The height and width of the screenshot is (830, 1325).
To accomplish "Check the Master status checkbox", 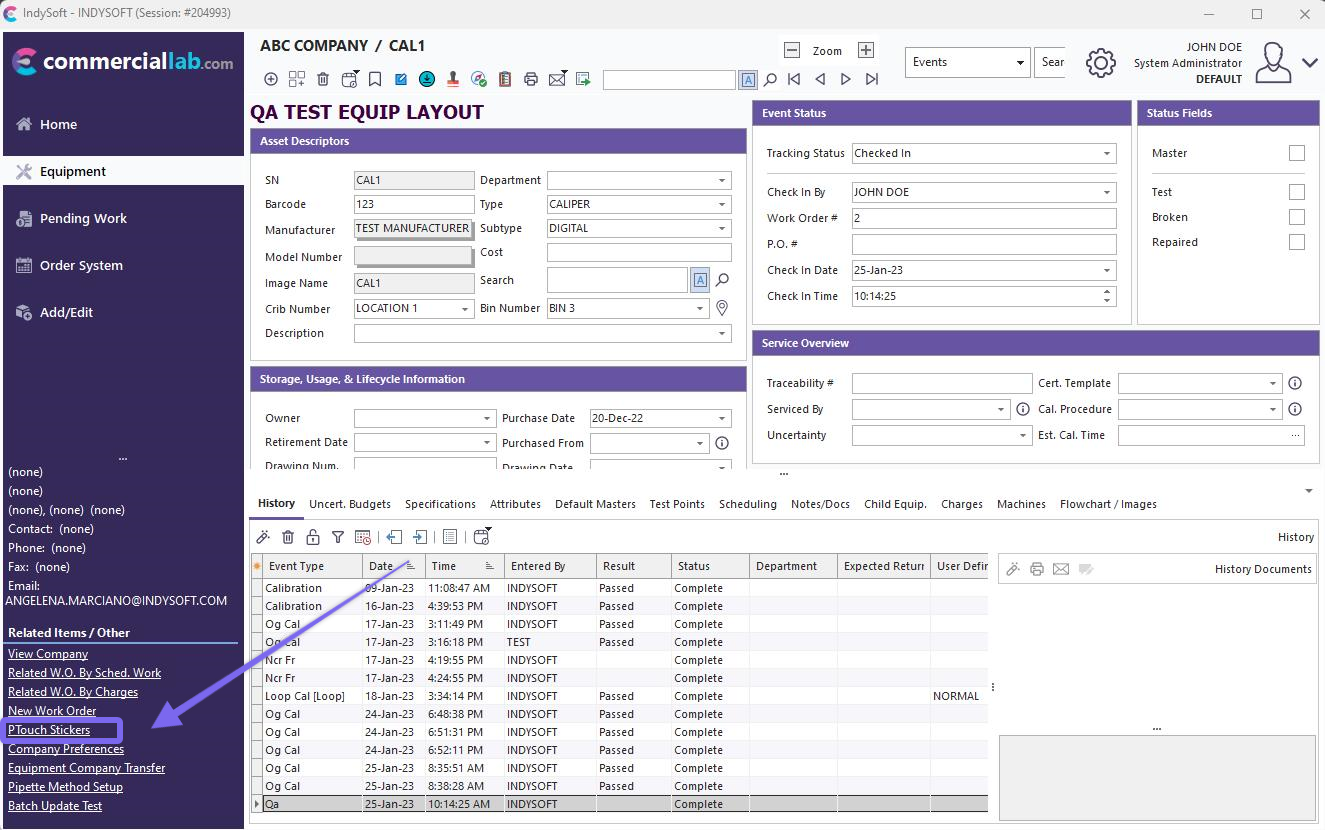I will [1296, 153].
